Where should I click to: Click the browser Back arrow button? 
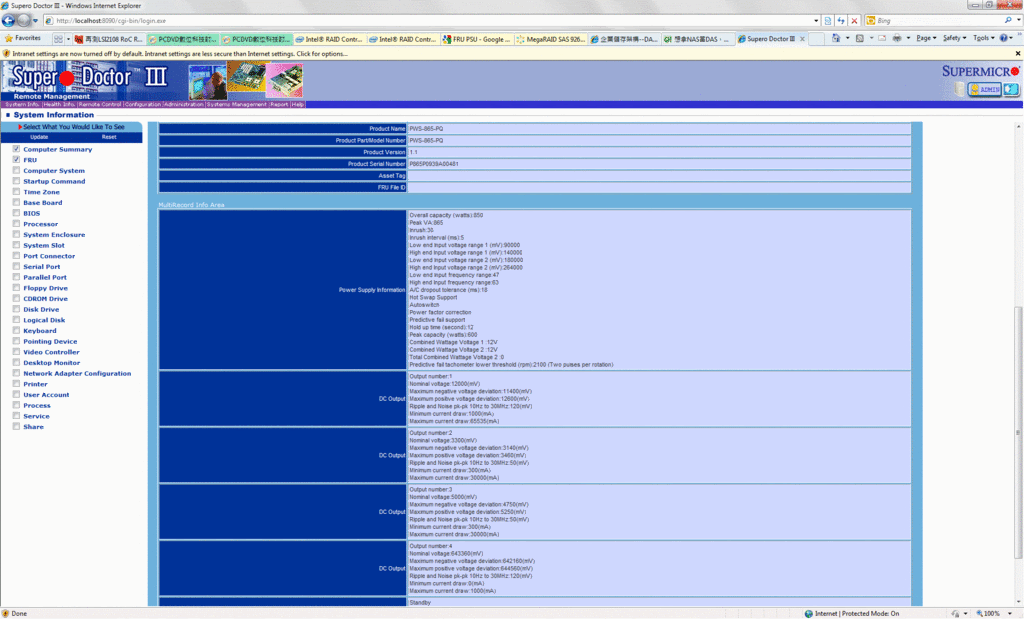10,20
